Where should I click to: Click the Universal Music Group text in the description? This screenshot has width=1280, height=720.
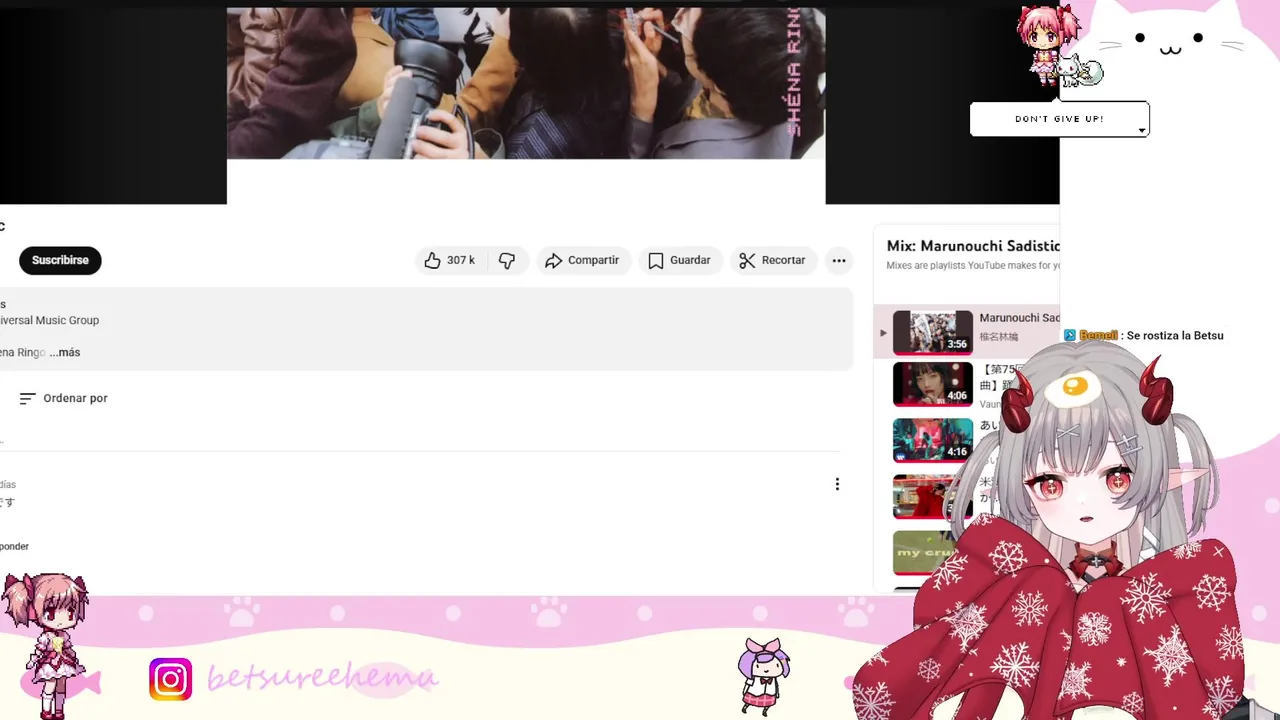50,320
